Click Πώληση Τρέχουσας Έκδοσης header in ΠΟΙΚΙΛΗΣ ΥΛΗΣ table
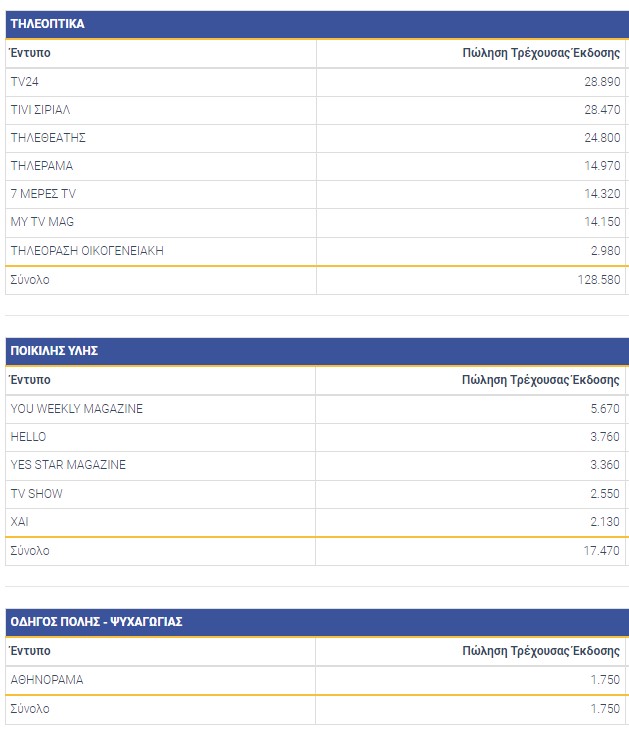Viewport: 629px width, 753px height. point(540,380)
